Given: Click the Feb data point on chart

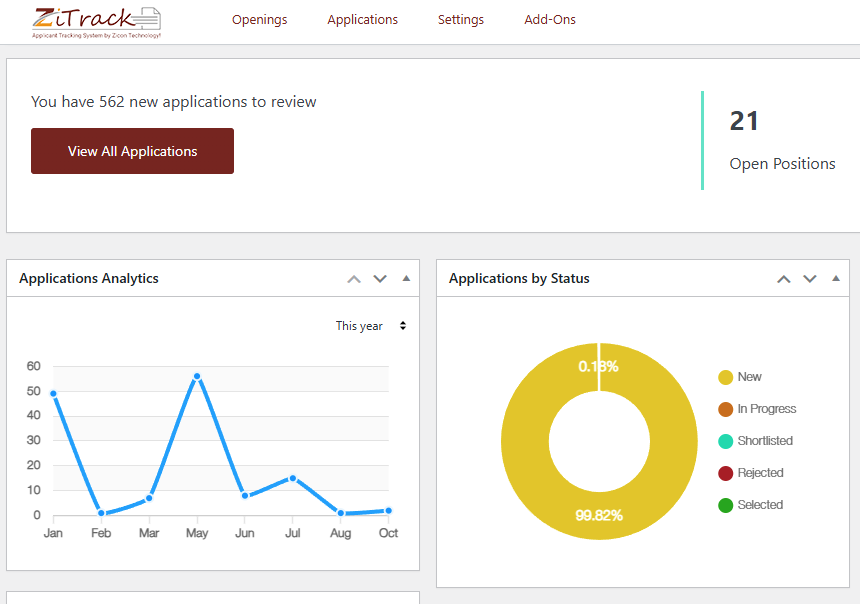Looking at the screenshot, I should [x=101, y=513].
